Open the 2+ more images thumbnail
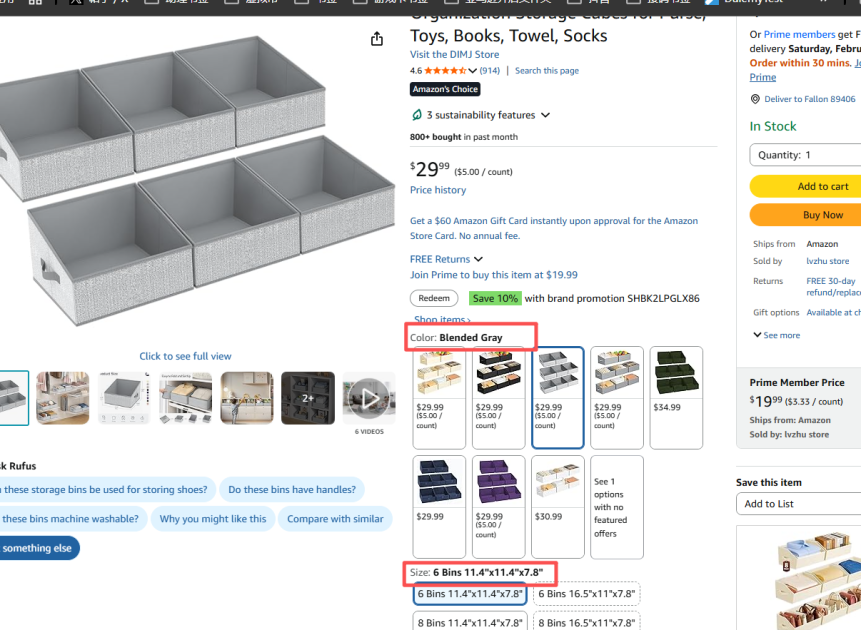Image resolution: width=861 pixels, height=630 pixels. tap(308, 398)
